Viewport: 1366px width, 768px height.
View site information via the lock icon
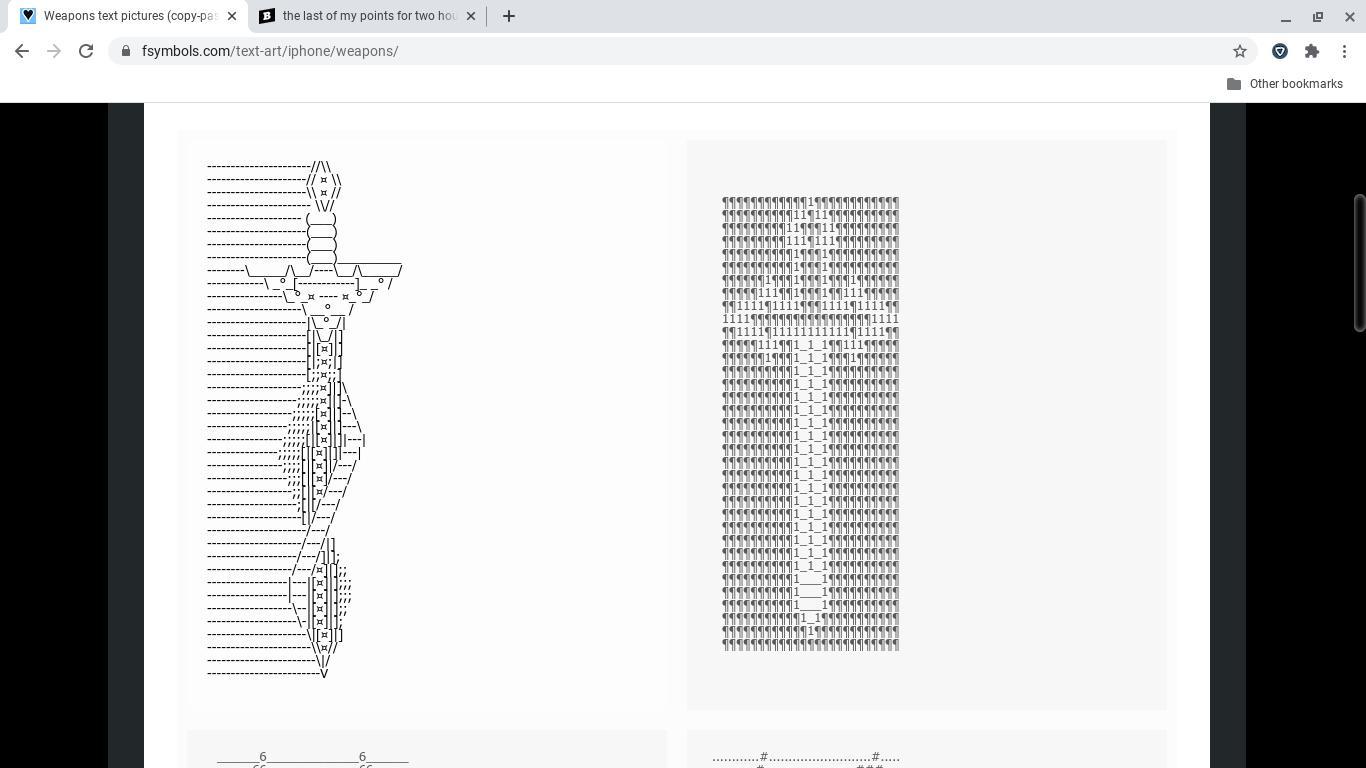125,51
